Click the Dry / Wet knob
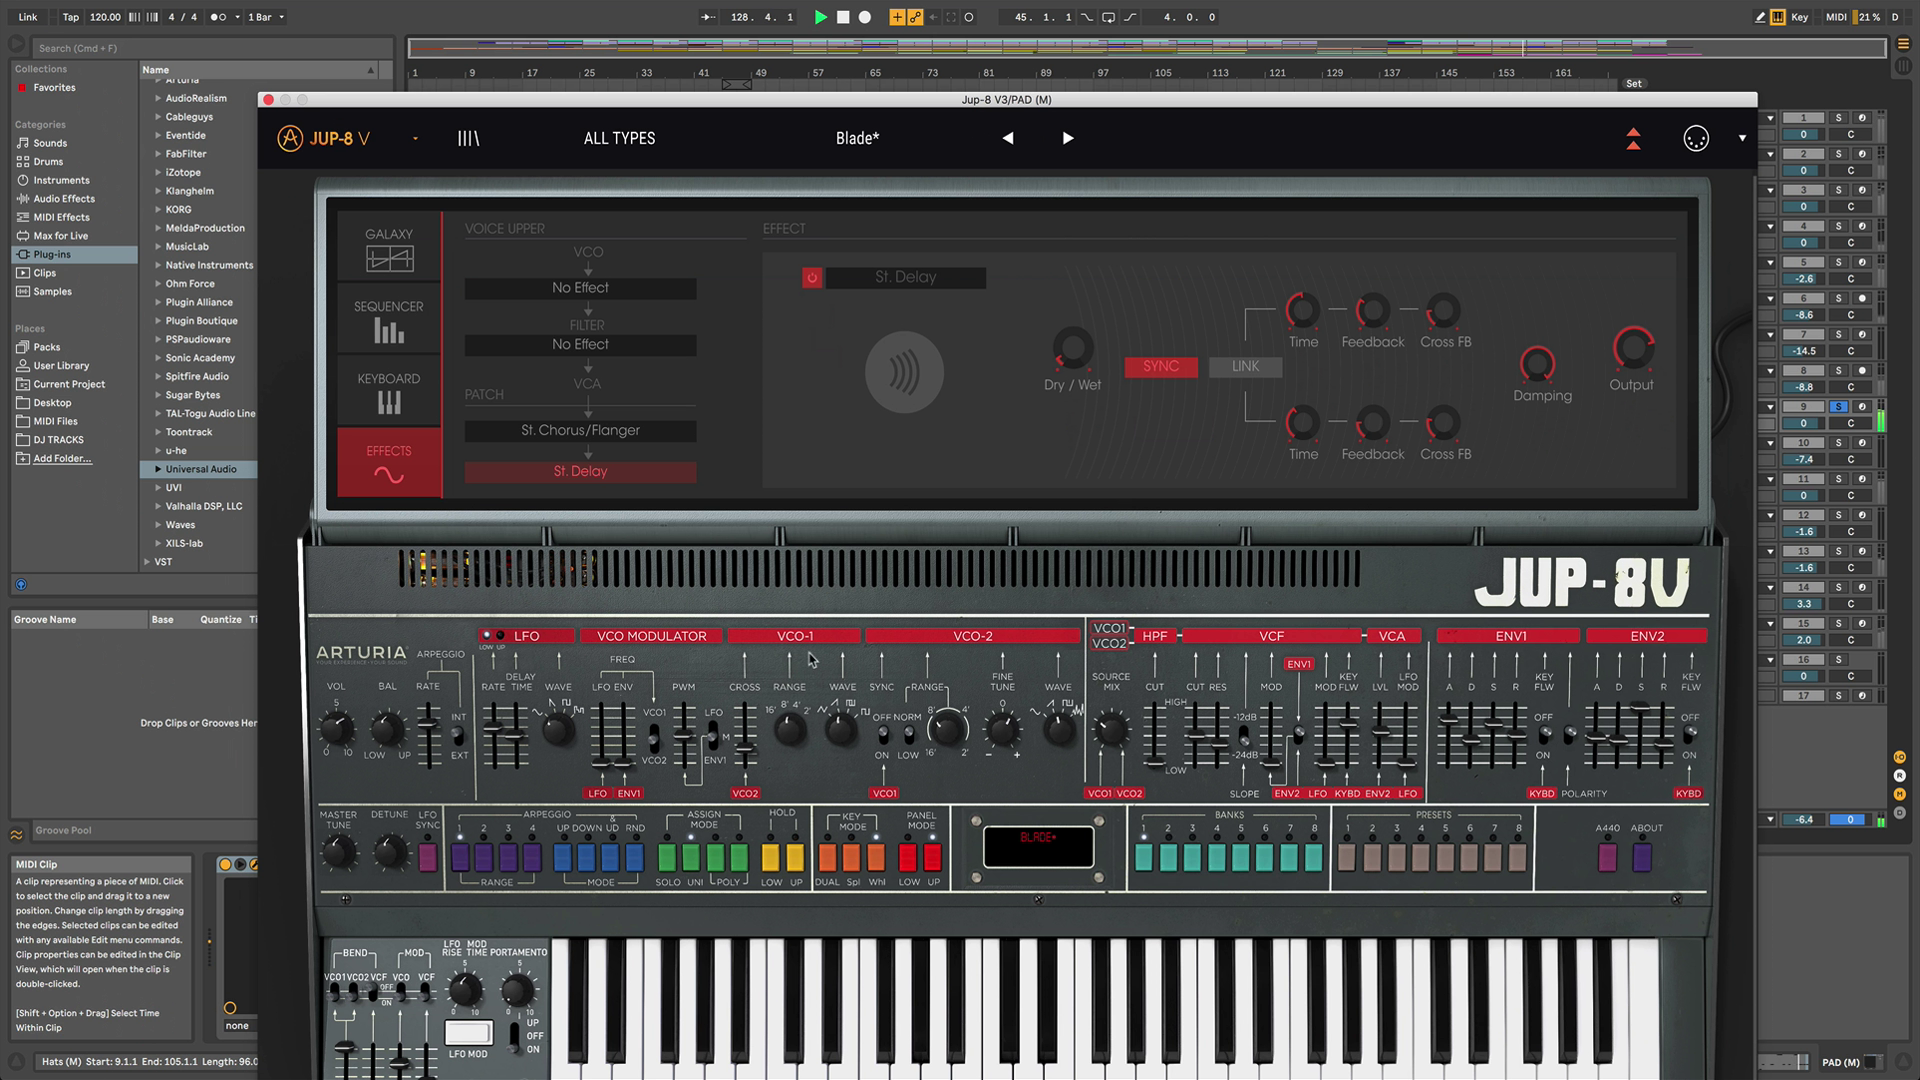 coord(1073,349)
